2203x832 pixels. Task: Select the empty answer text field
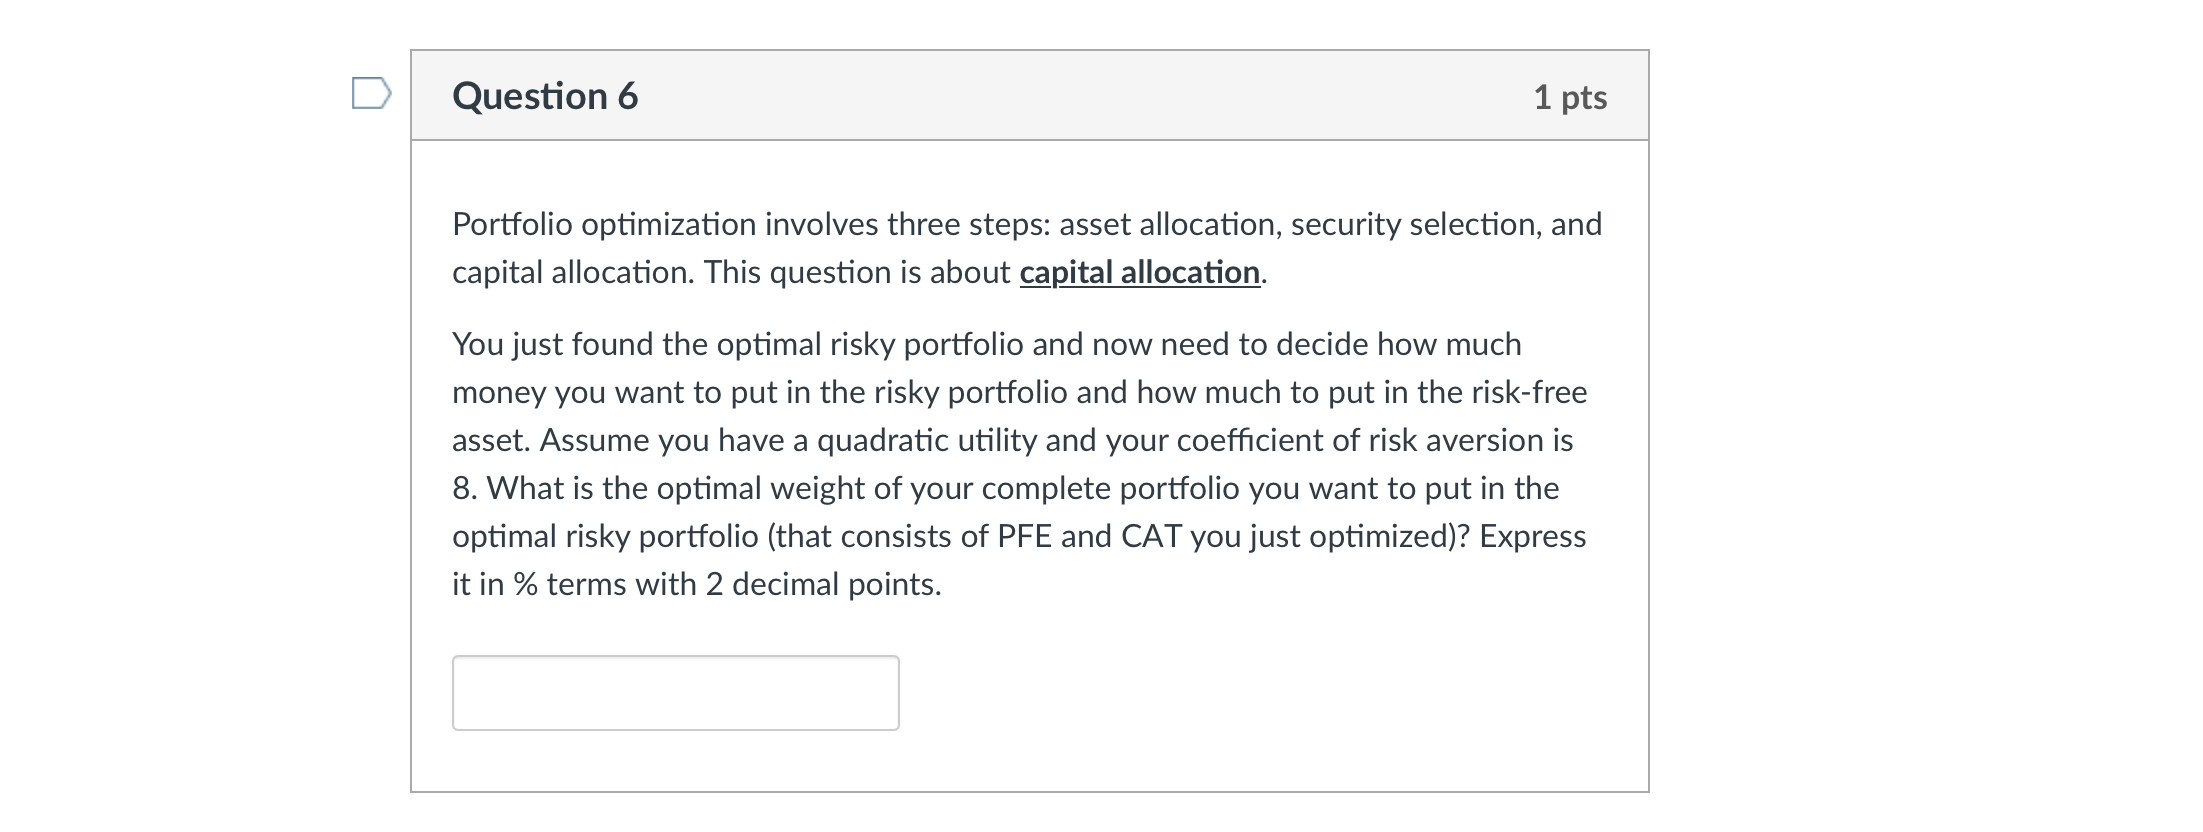pos(676,692)
